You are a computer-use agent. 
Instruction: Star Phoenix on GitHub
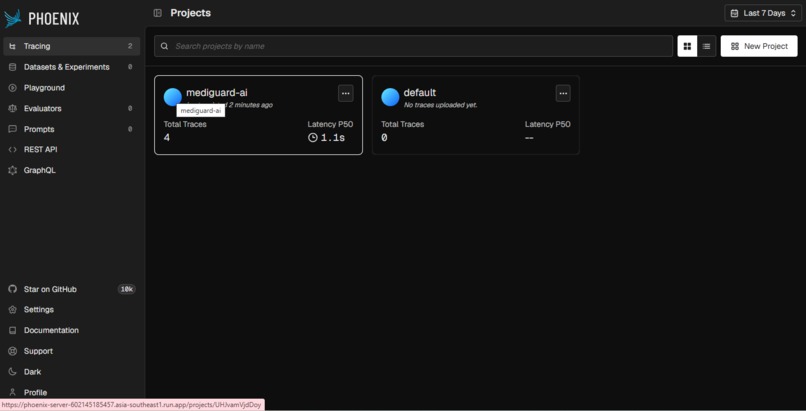[x=71, y=289]
